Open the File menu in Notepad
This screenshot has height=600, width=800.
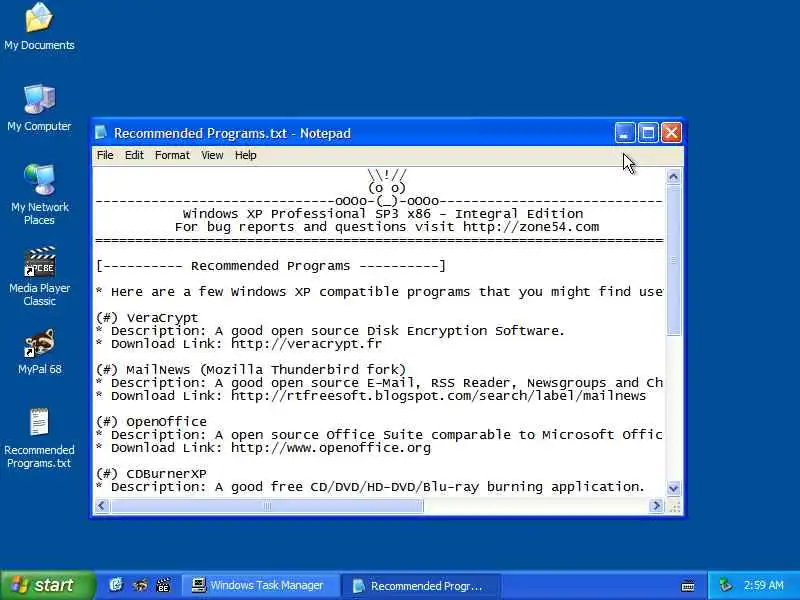pos(105,155)
